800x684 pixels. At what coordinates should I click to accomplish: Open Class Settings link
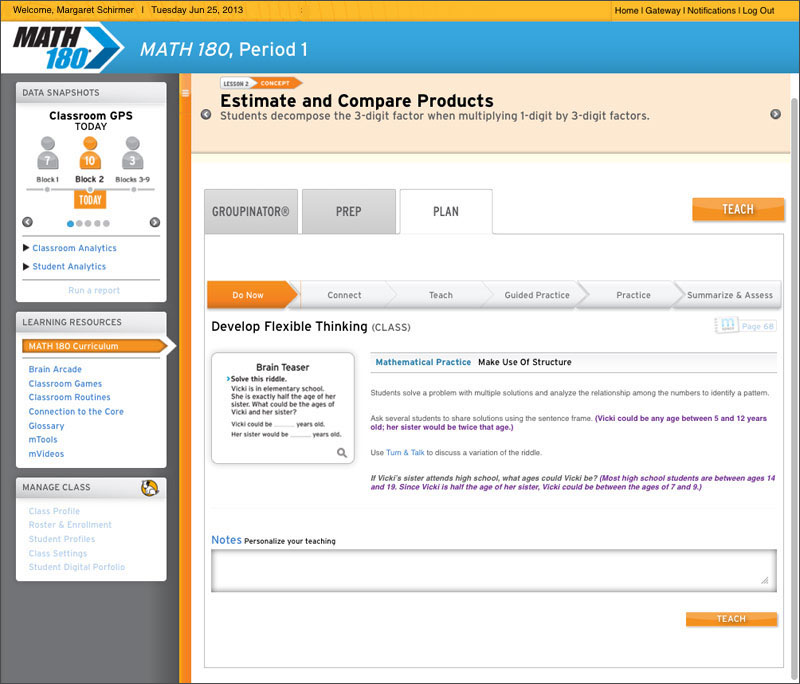(58, 553)
